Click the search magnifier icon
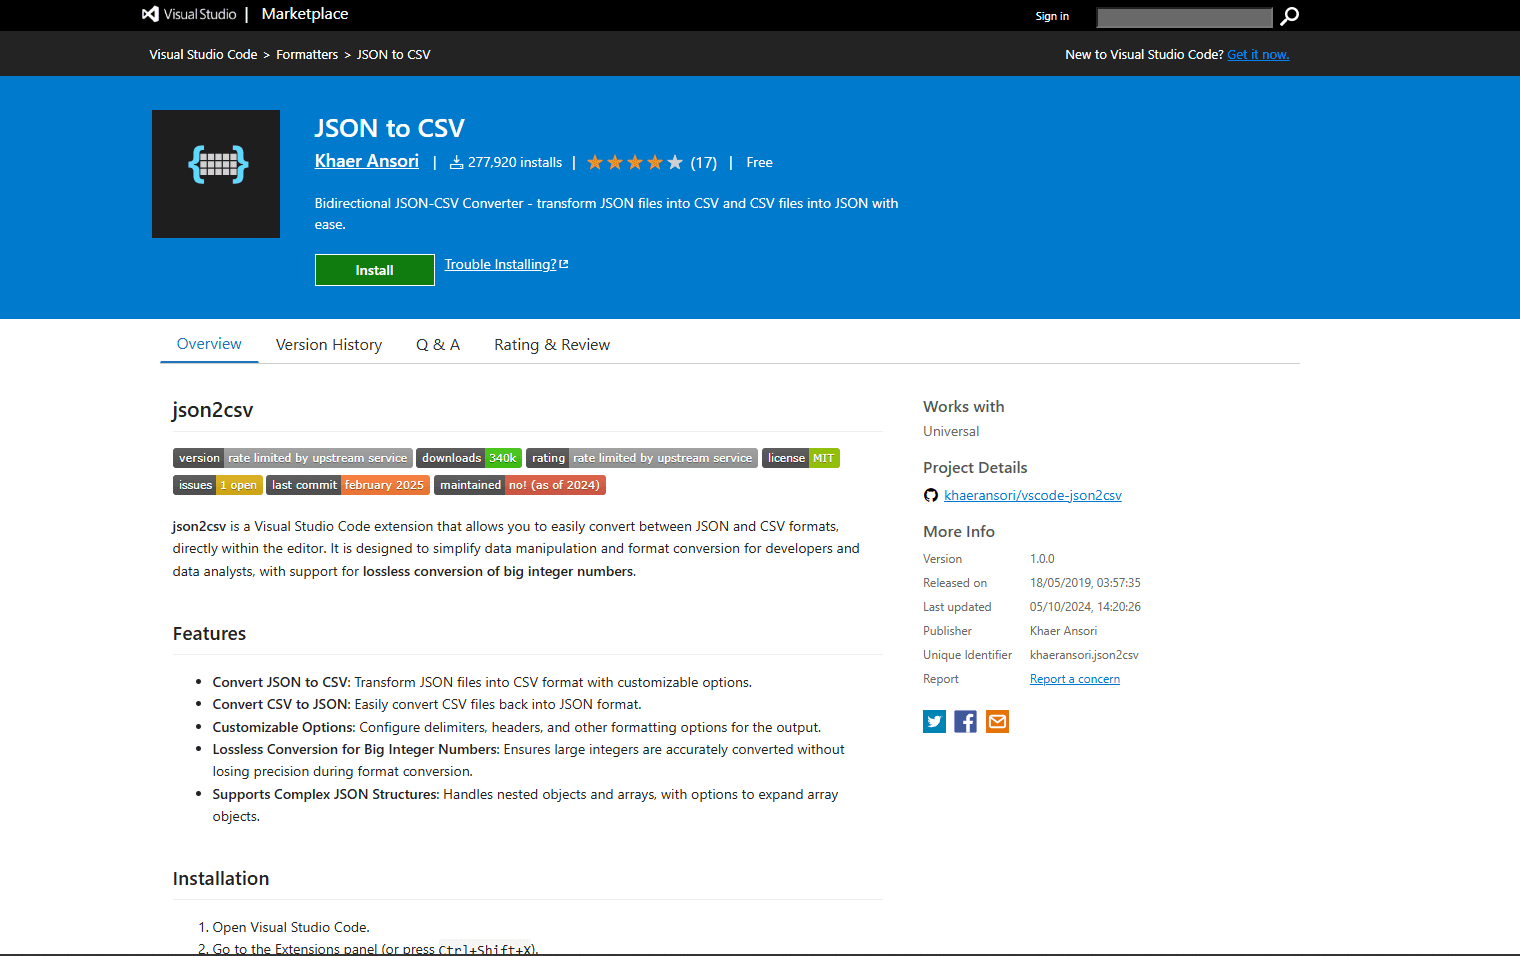 (x=1290, y=16)
